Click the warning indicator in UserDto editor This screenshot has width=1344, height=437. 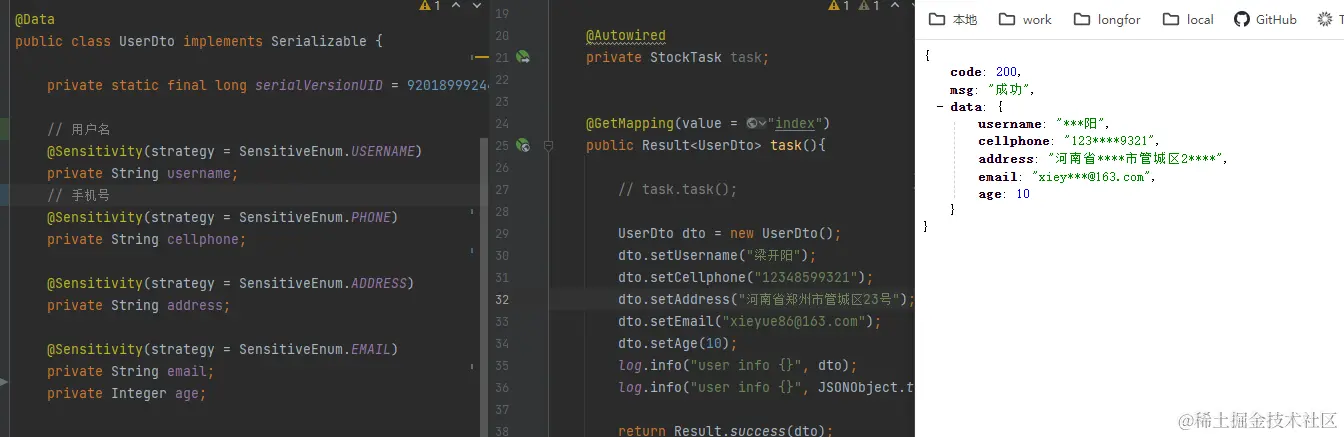click(x=430, y=6)
